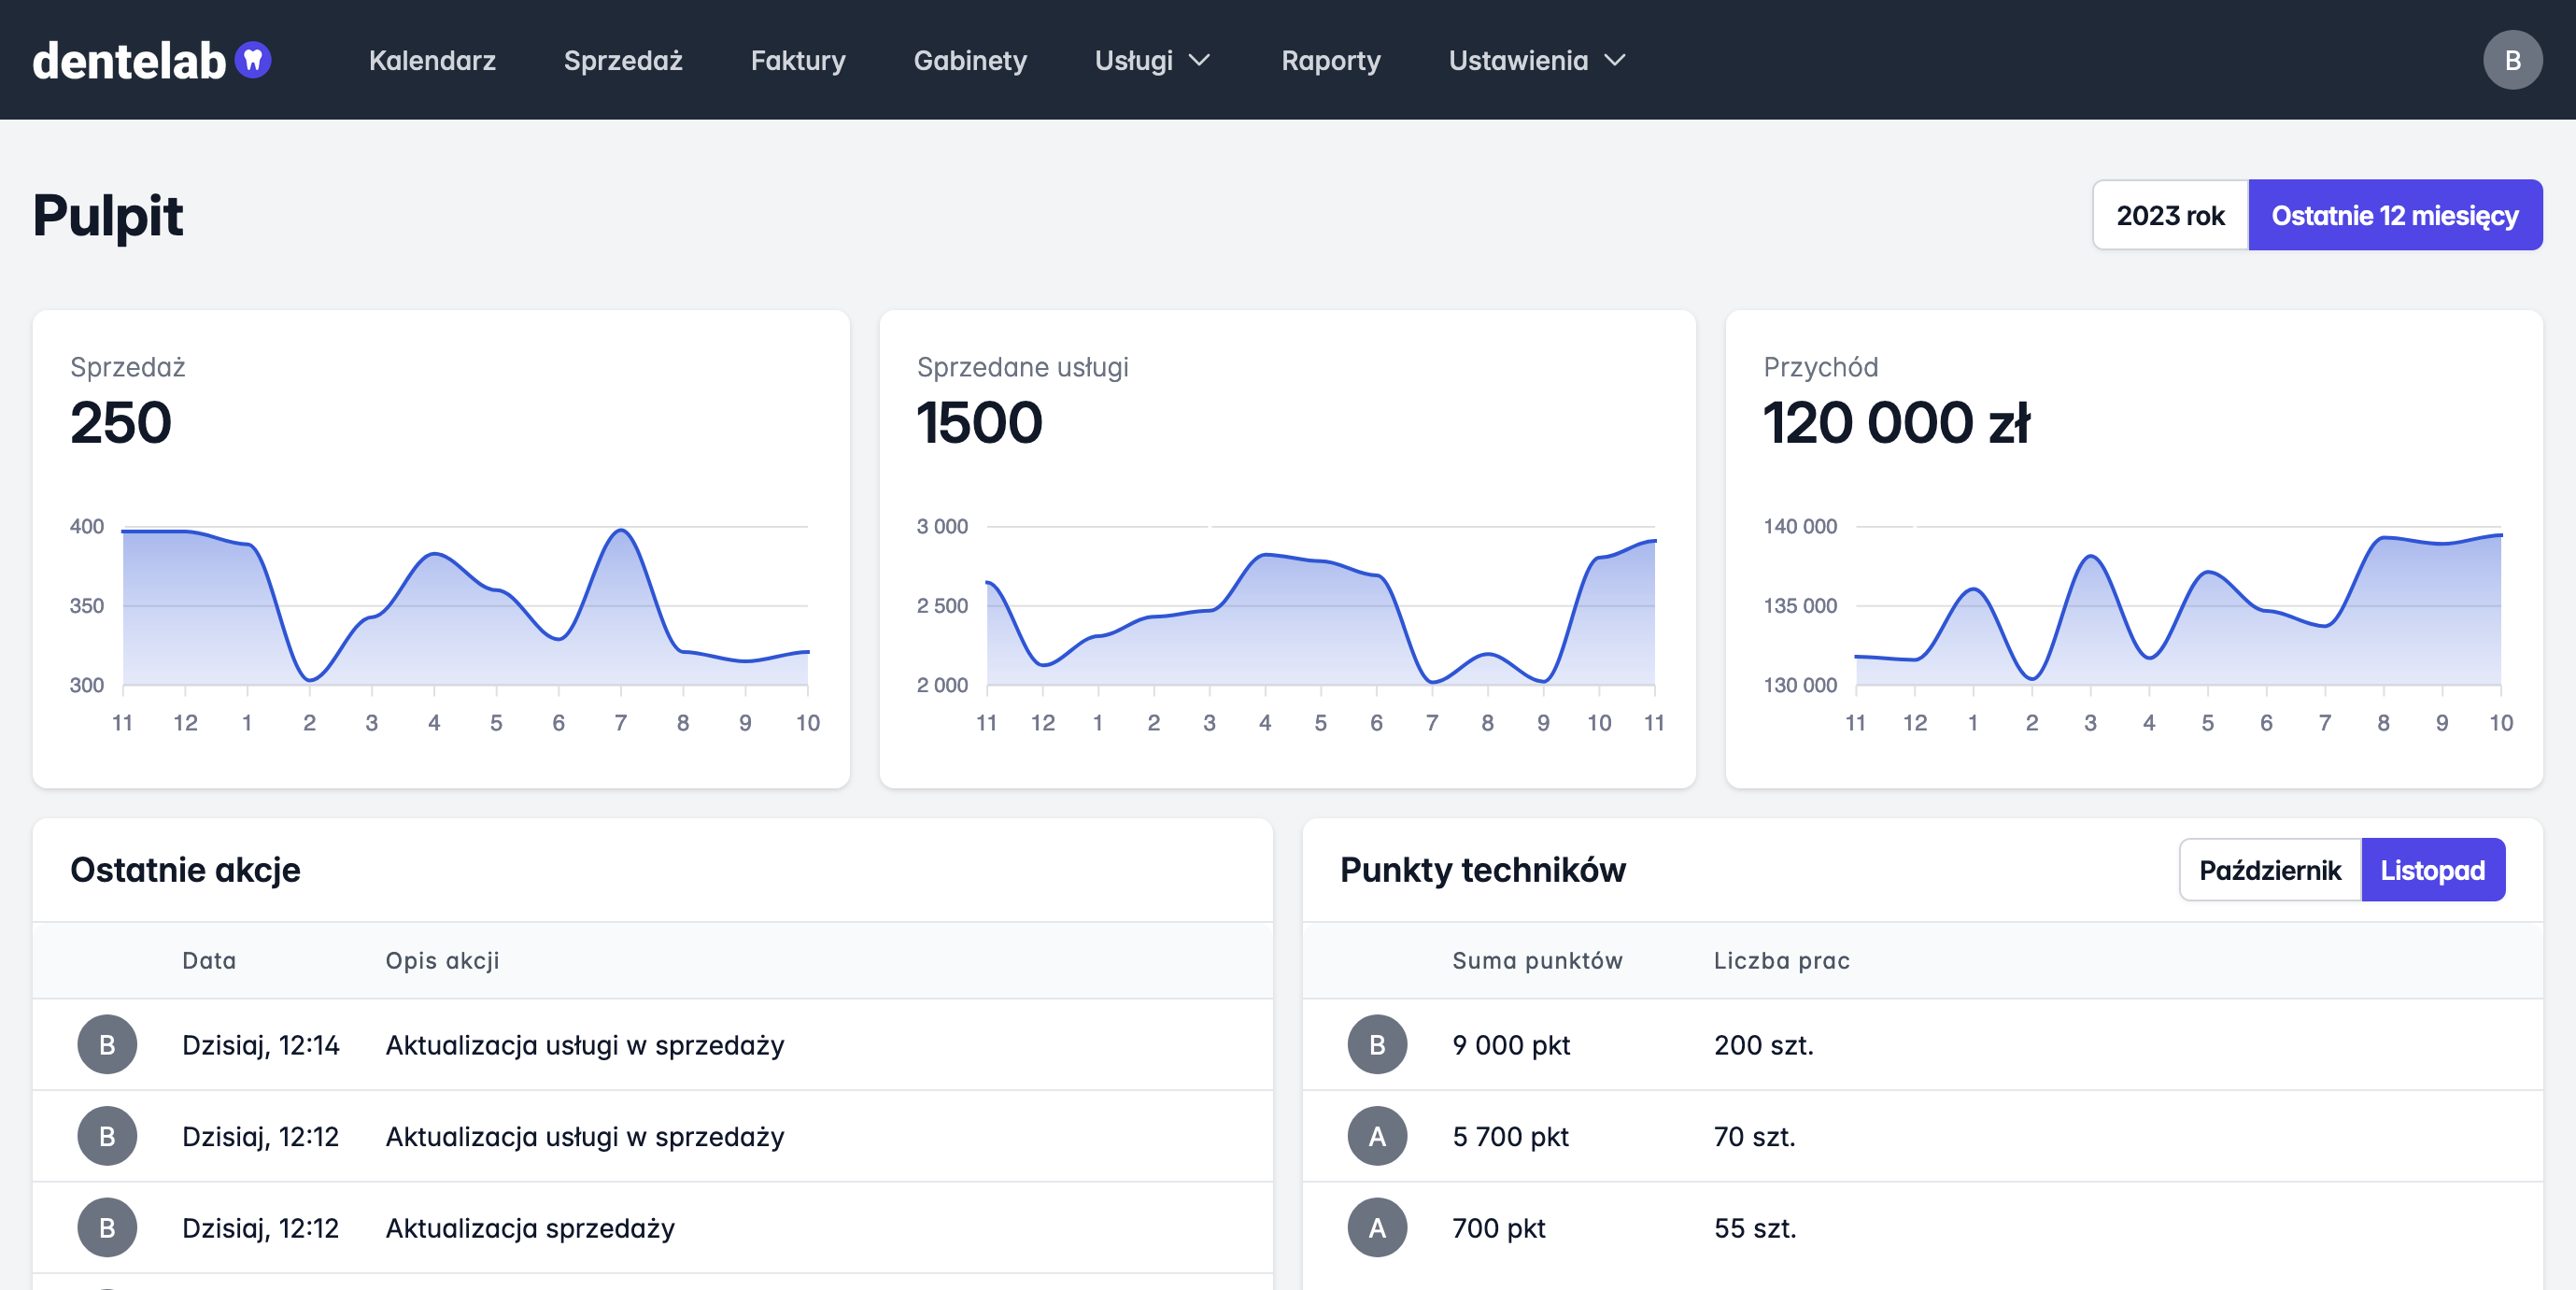This screenshot has width=2576, height=1290.
Task: Open the Faktury section
Action: pyautogui.click(x=798, y=60)
